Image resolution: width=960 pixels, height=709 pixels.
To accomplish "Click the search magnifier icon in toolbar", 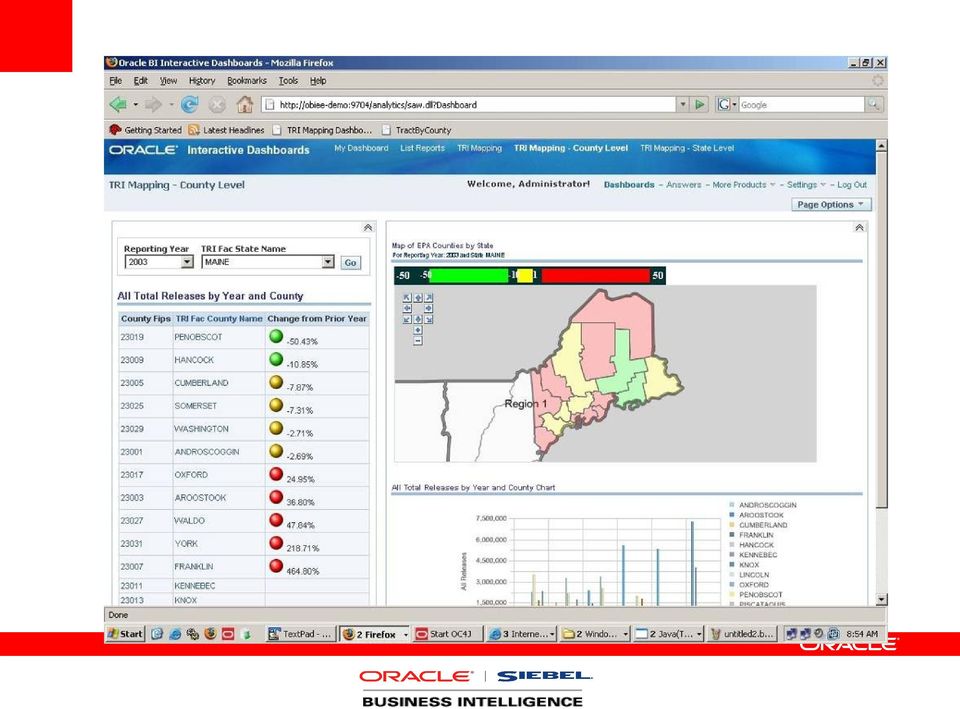I will click(874, 105).
